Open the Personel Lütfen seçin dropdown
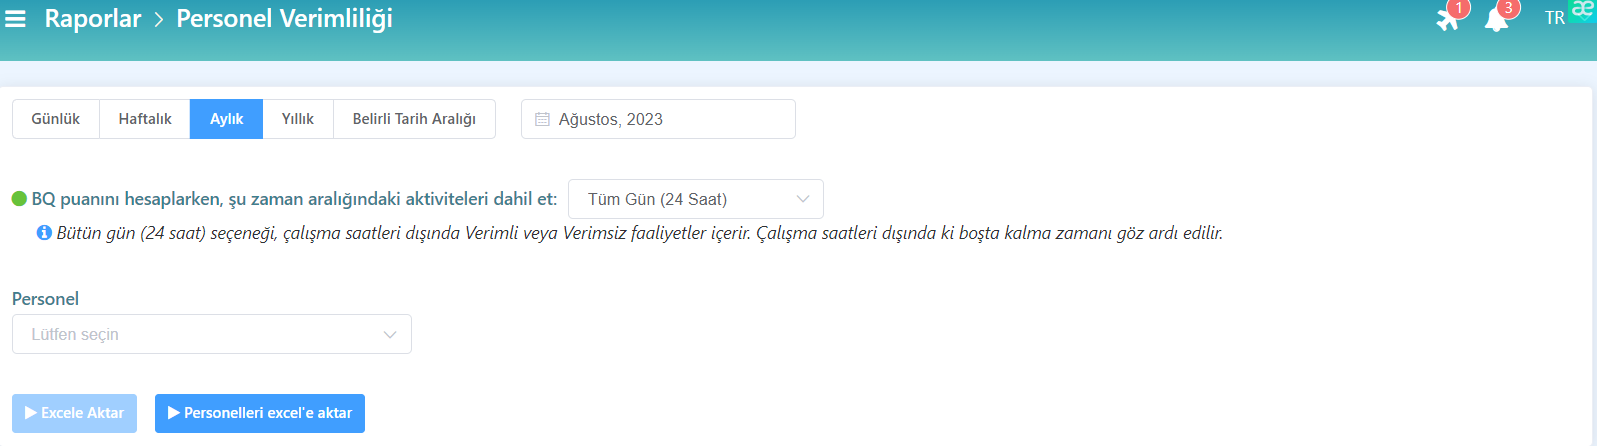Viewport: 1597px width, 446px height. 211,334
